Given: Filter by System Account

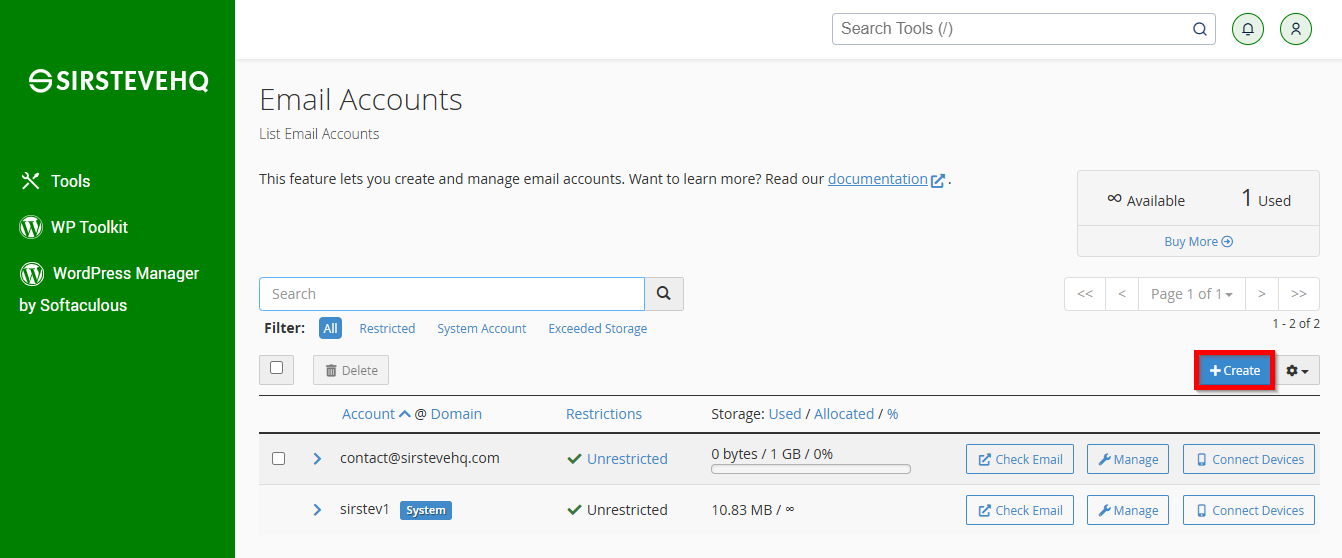Looking at the screenshot, I should click(x=481, y=328).
